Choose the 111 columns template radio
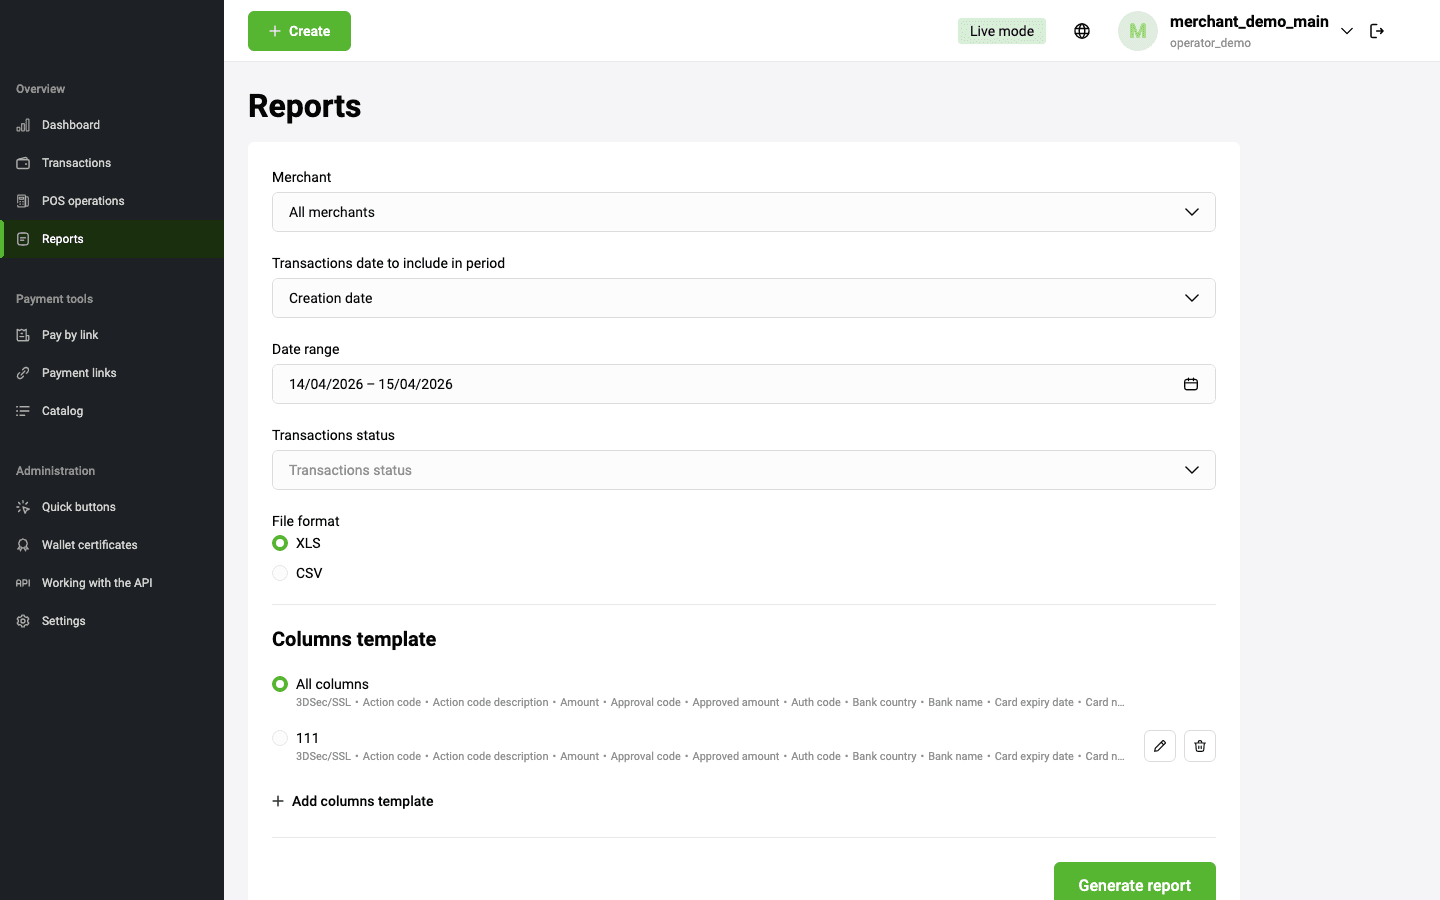This screenshot has height=900, width=1440. click(280, 738)
